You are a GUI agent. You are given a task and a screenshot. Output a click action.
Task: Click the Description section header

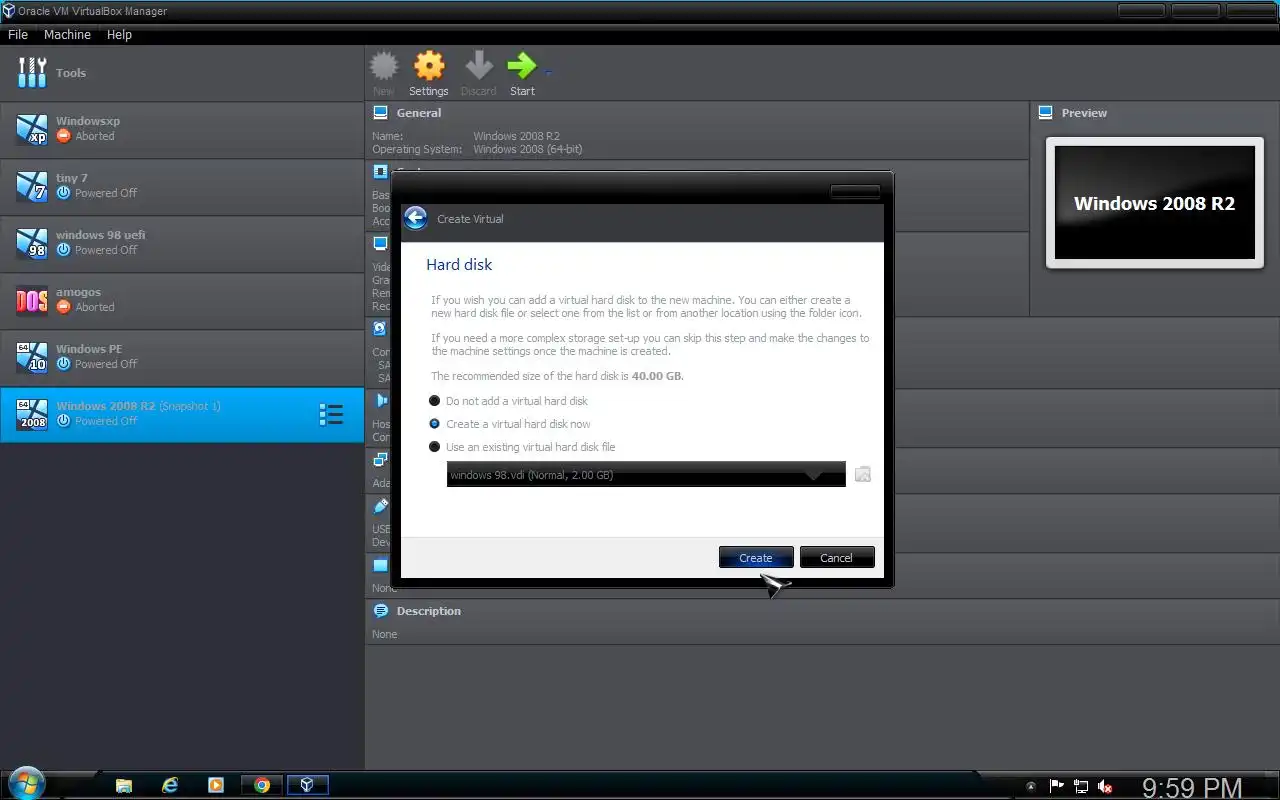(429, 611)
